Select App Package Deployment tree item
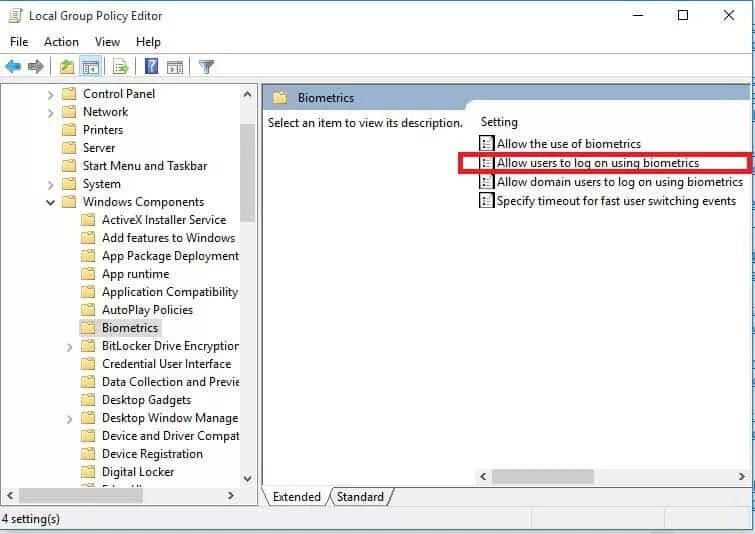 click(170, 256)
